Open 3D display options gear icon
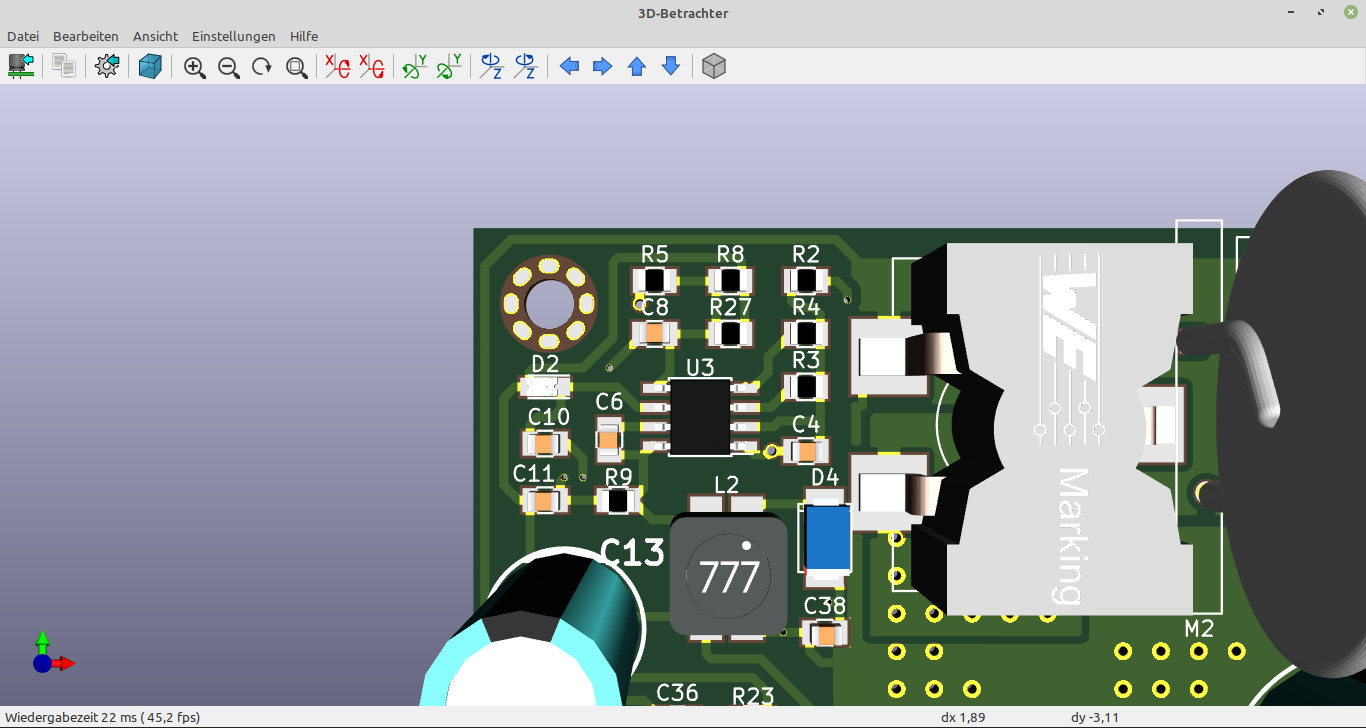Screen dimensions: 1366x728 click(107, 66)
